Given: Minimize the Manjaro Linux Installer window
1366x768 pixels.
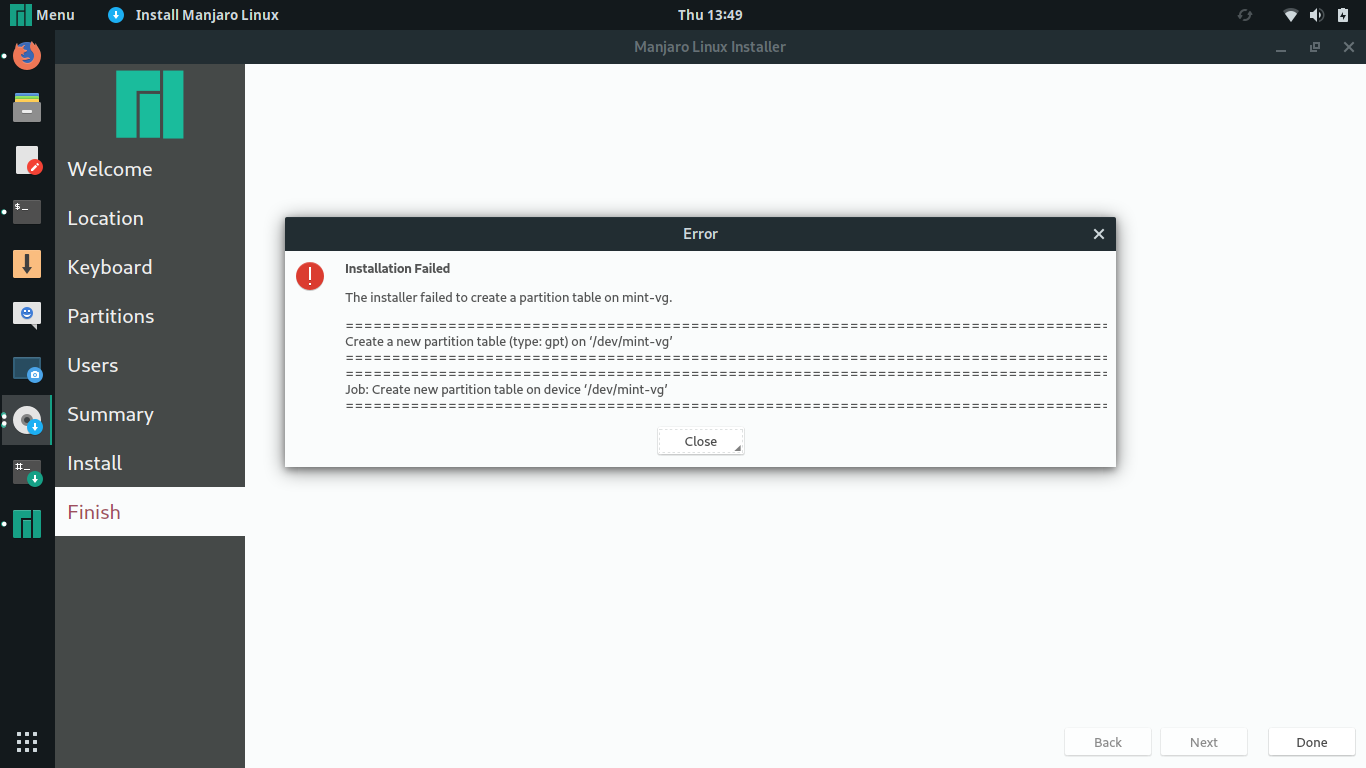Looking at the screenshot, I should [1281, 47].
